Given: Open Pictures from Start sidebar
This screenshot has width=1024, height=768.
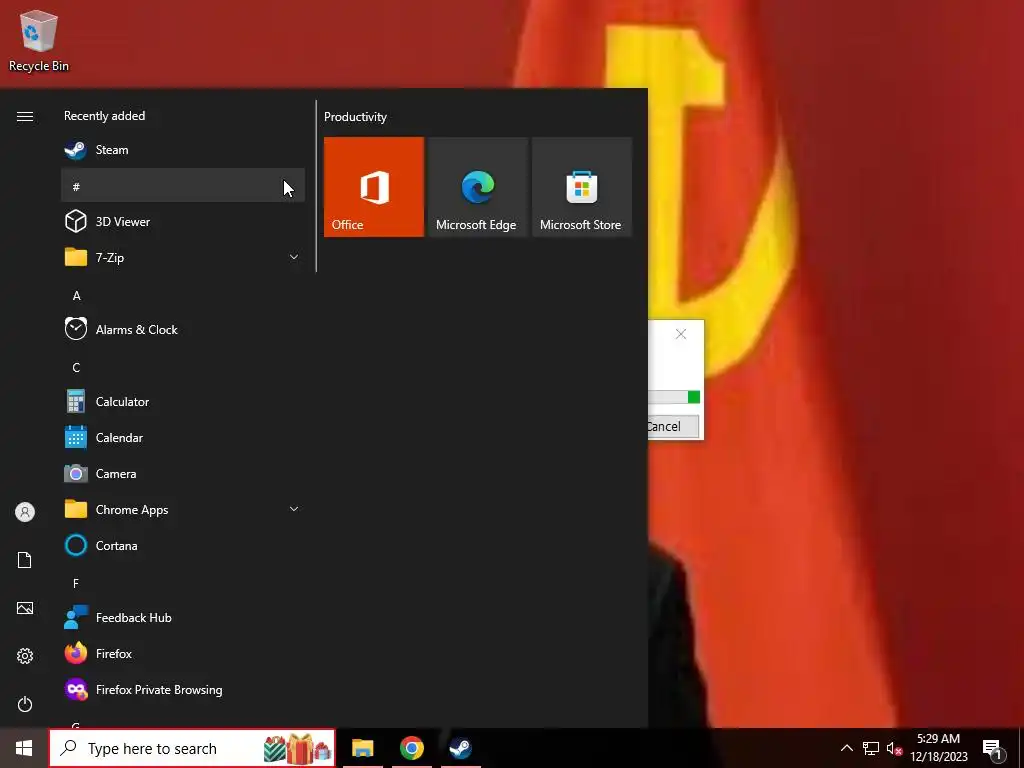Looking at the screenshot, I should coord(25,608).
